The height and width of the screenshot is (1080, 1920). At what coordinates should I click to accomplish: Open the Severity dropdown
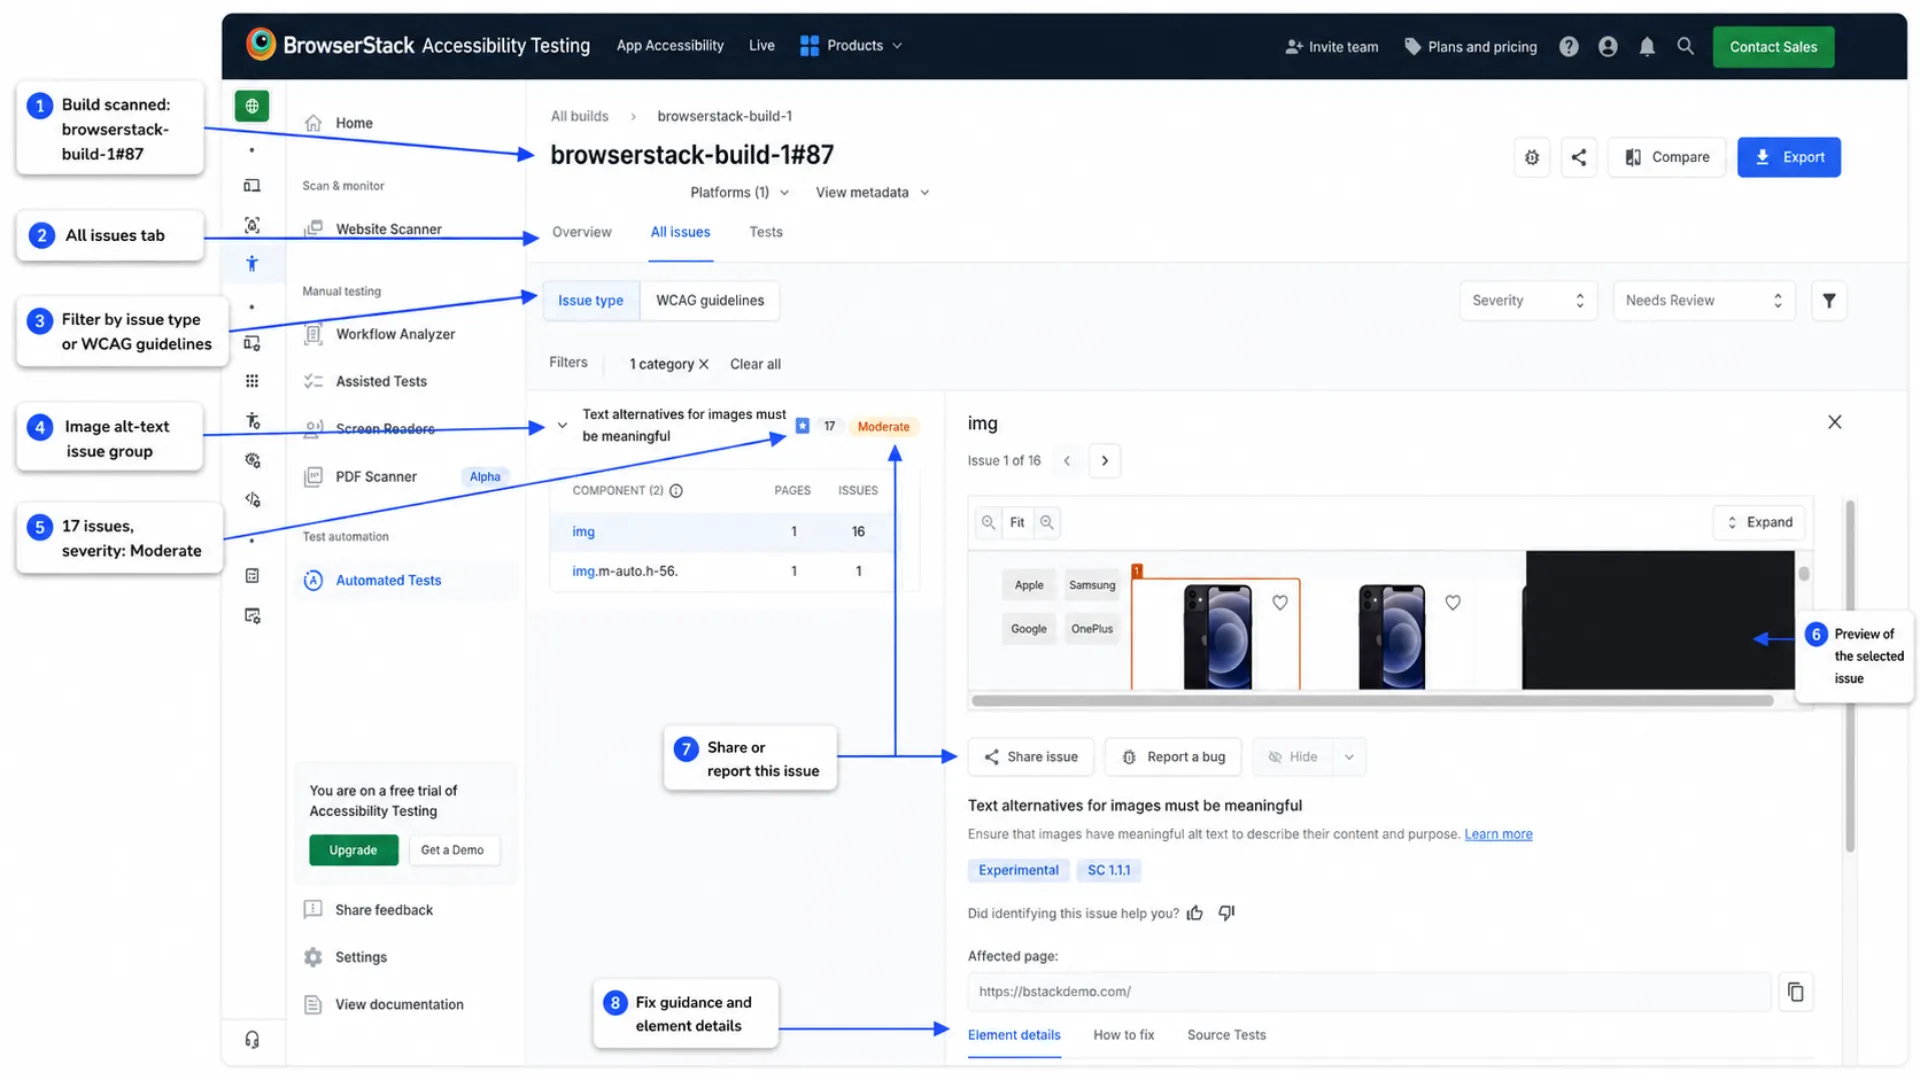tap(1527, 300)
